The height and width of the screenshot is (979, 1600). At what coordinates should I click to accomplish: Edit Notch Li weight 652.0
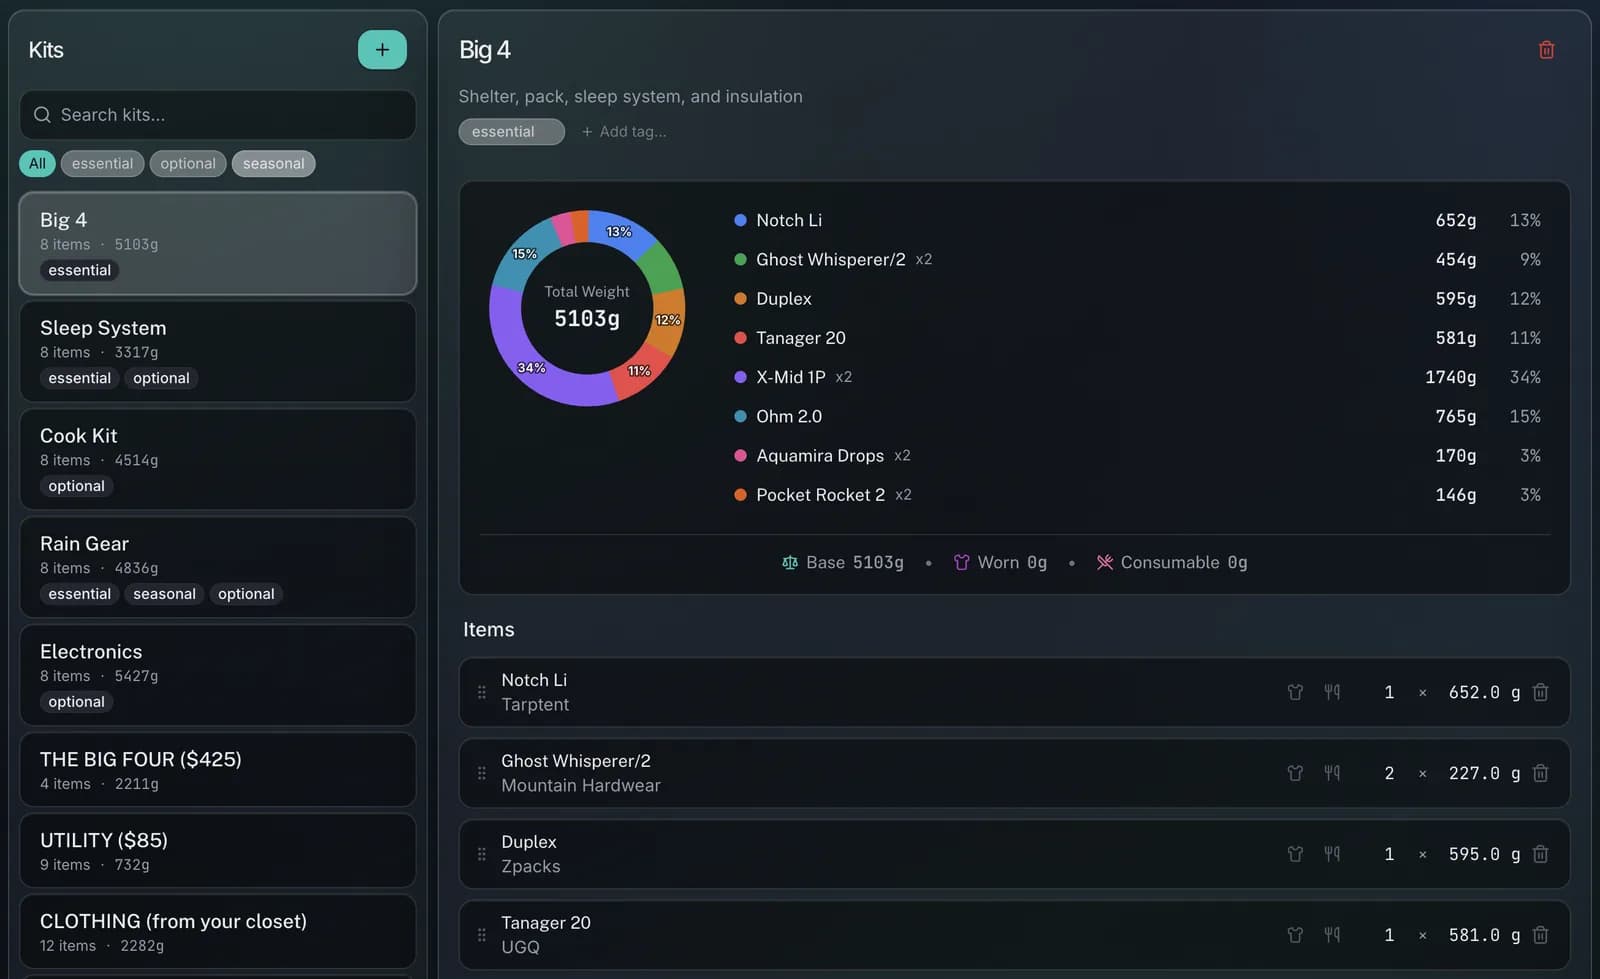click(1474, 692)
